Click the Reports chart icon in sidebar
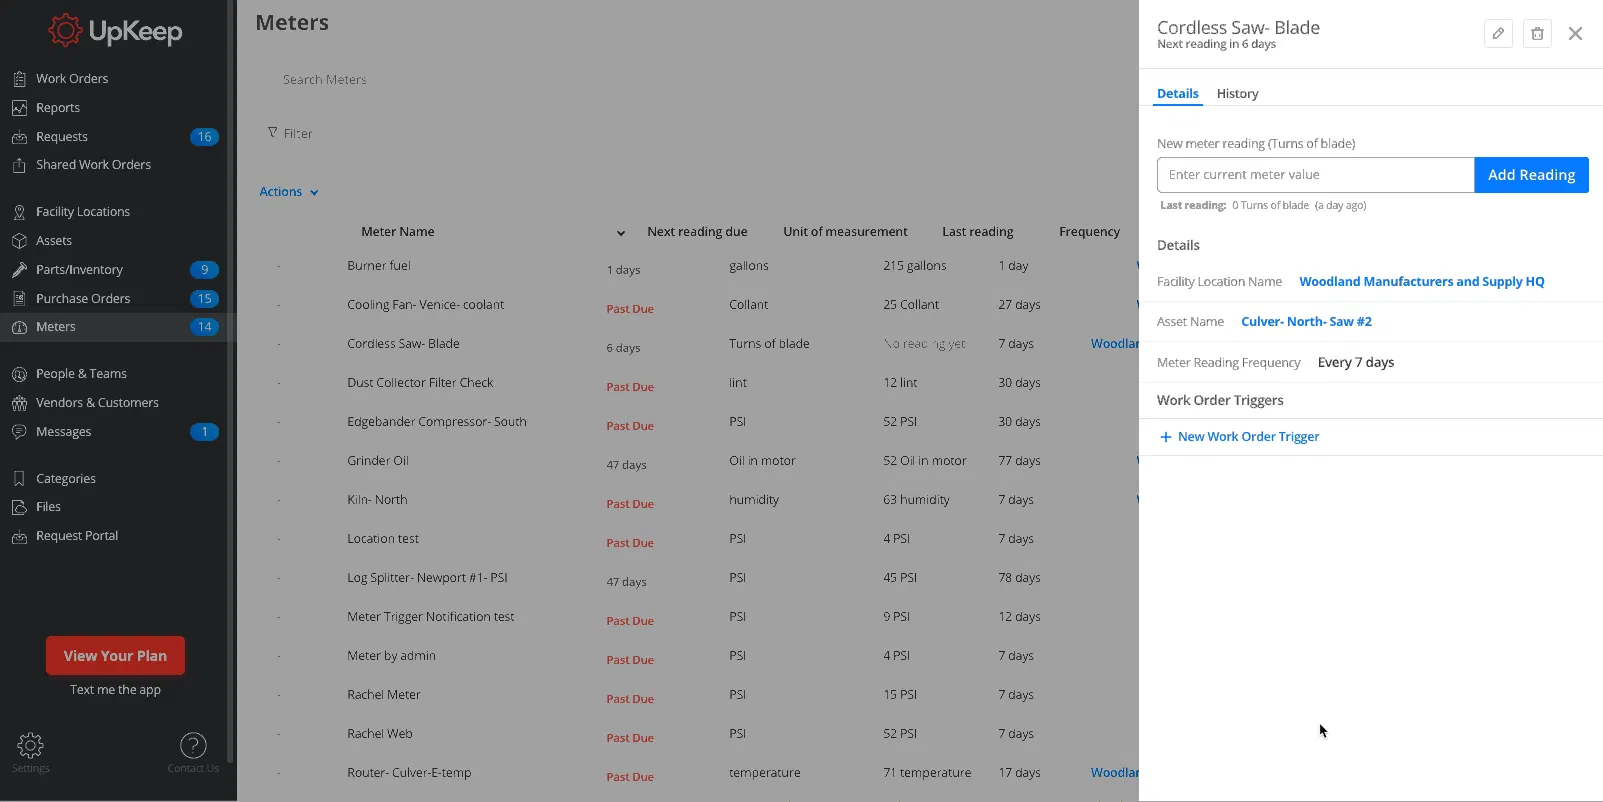The width and height of the screenshot is (1603, 802). (x=19, y=108)
